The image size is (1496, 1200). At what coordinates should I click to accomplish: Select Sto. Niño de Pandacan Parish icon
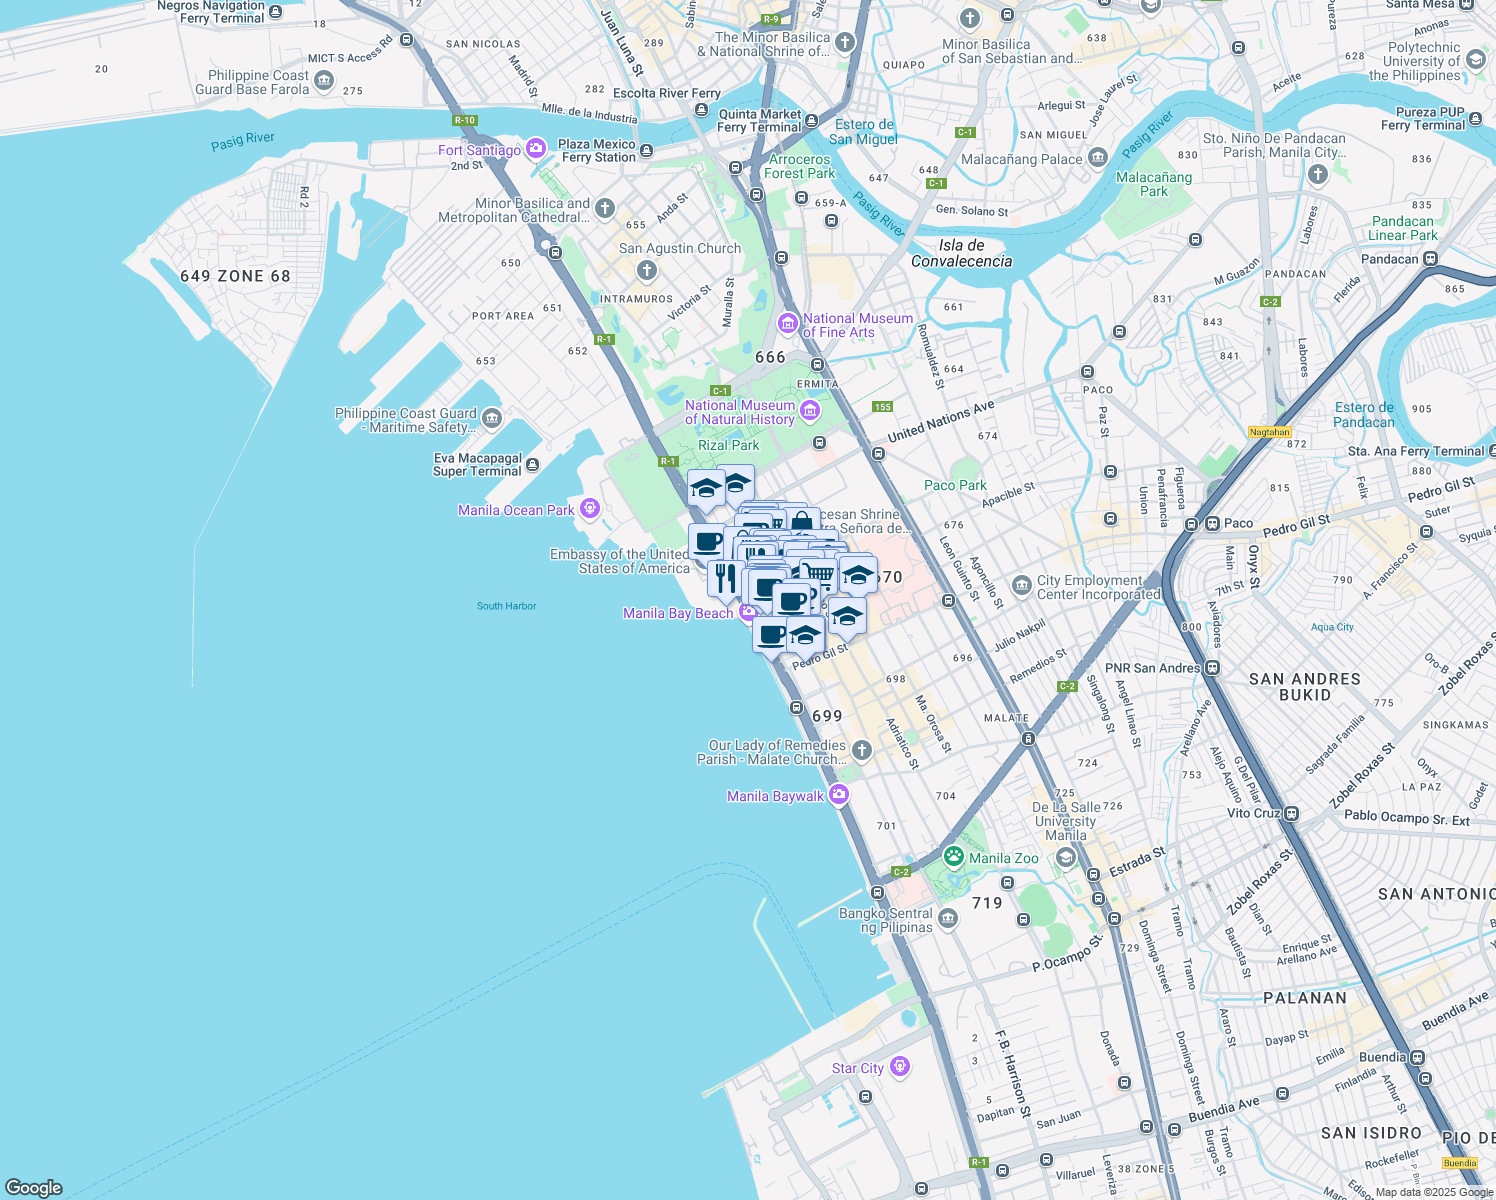click(1318, 175)
